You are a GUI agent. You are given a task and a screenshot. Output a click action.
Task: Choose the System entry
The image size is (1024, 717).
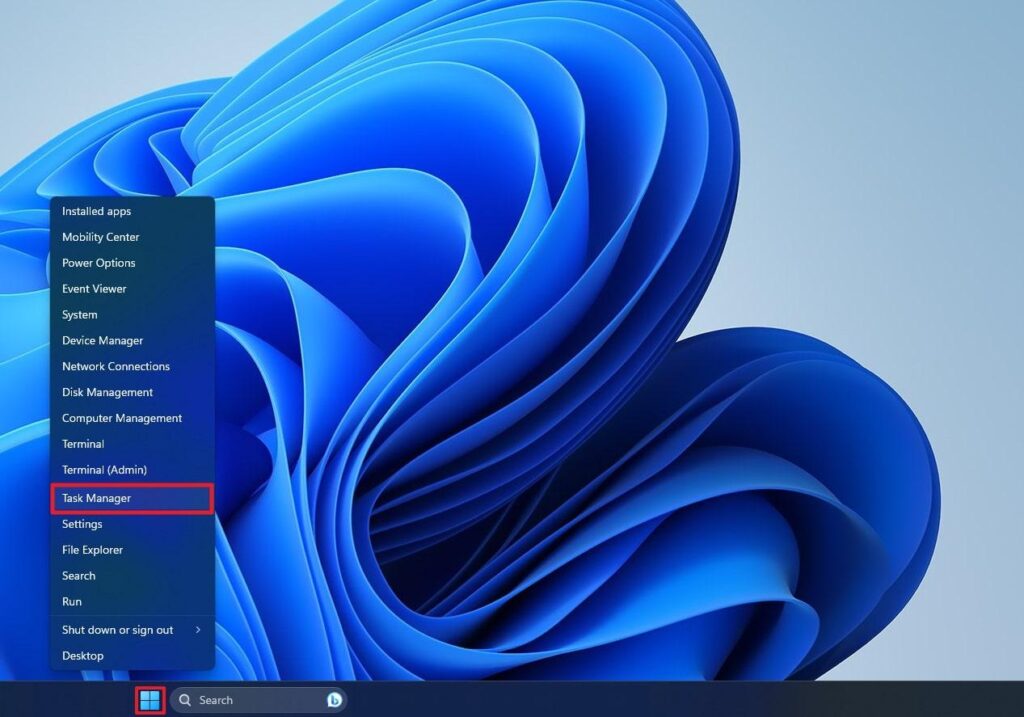[x=133, y=315]
